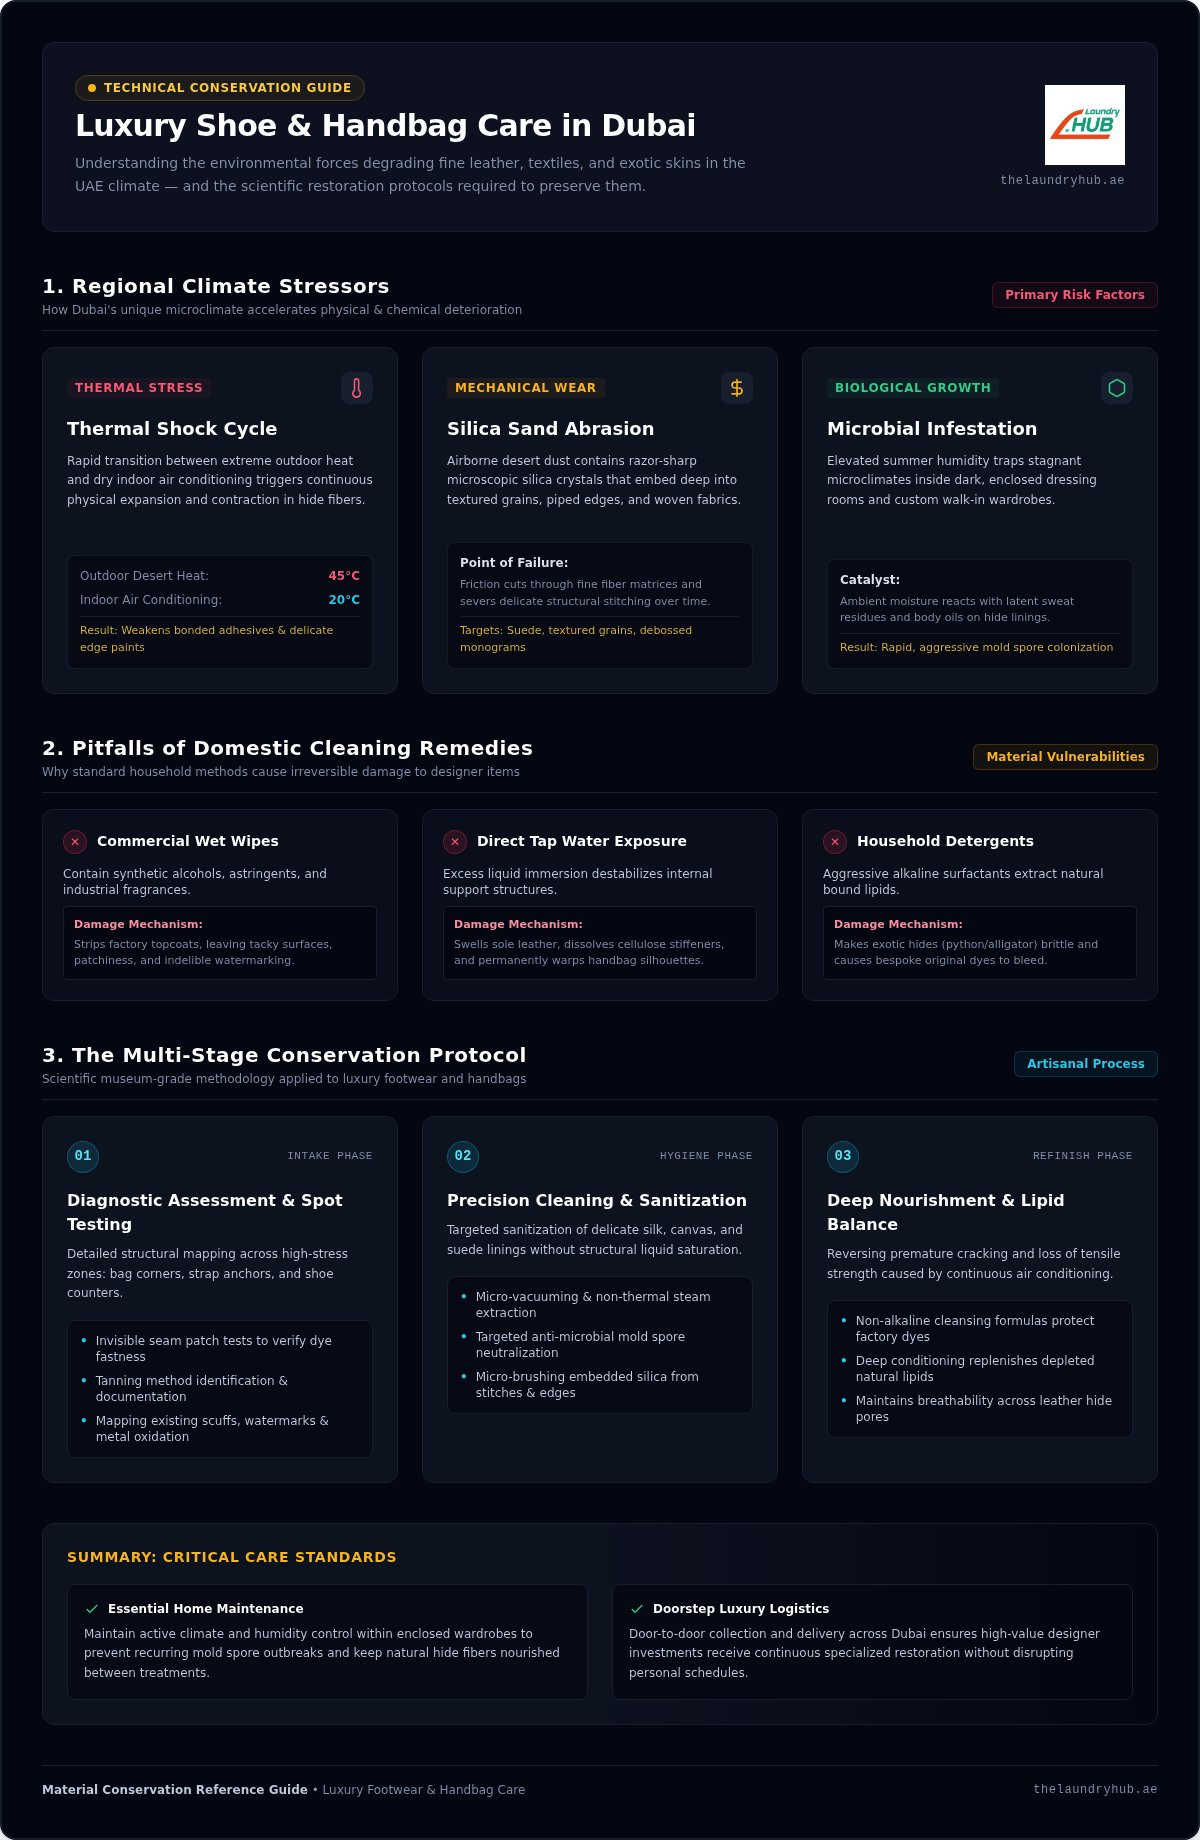Click the Laundry Hub logo image
Screen dimensions: 1200x1840
pos(1085,125)
